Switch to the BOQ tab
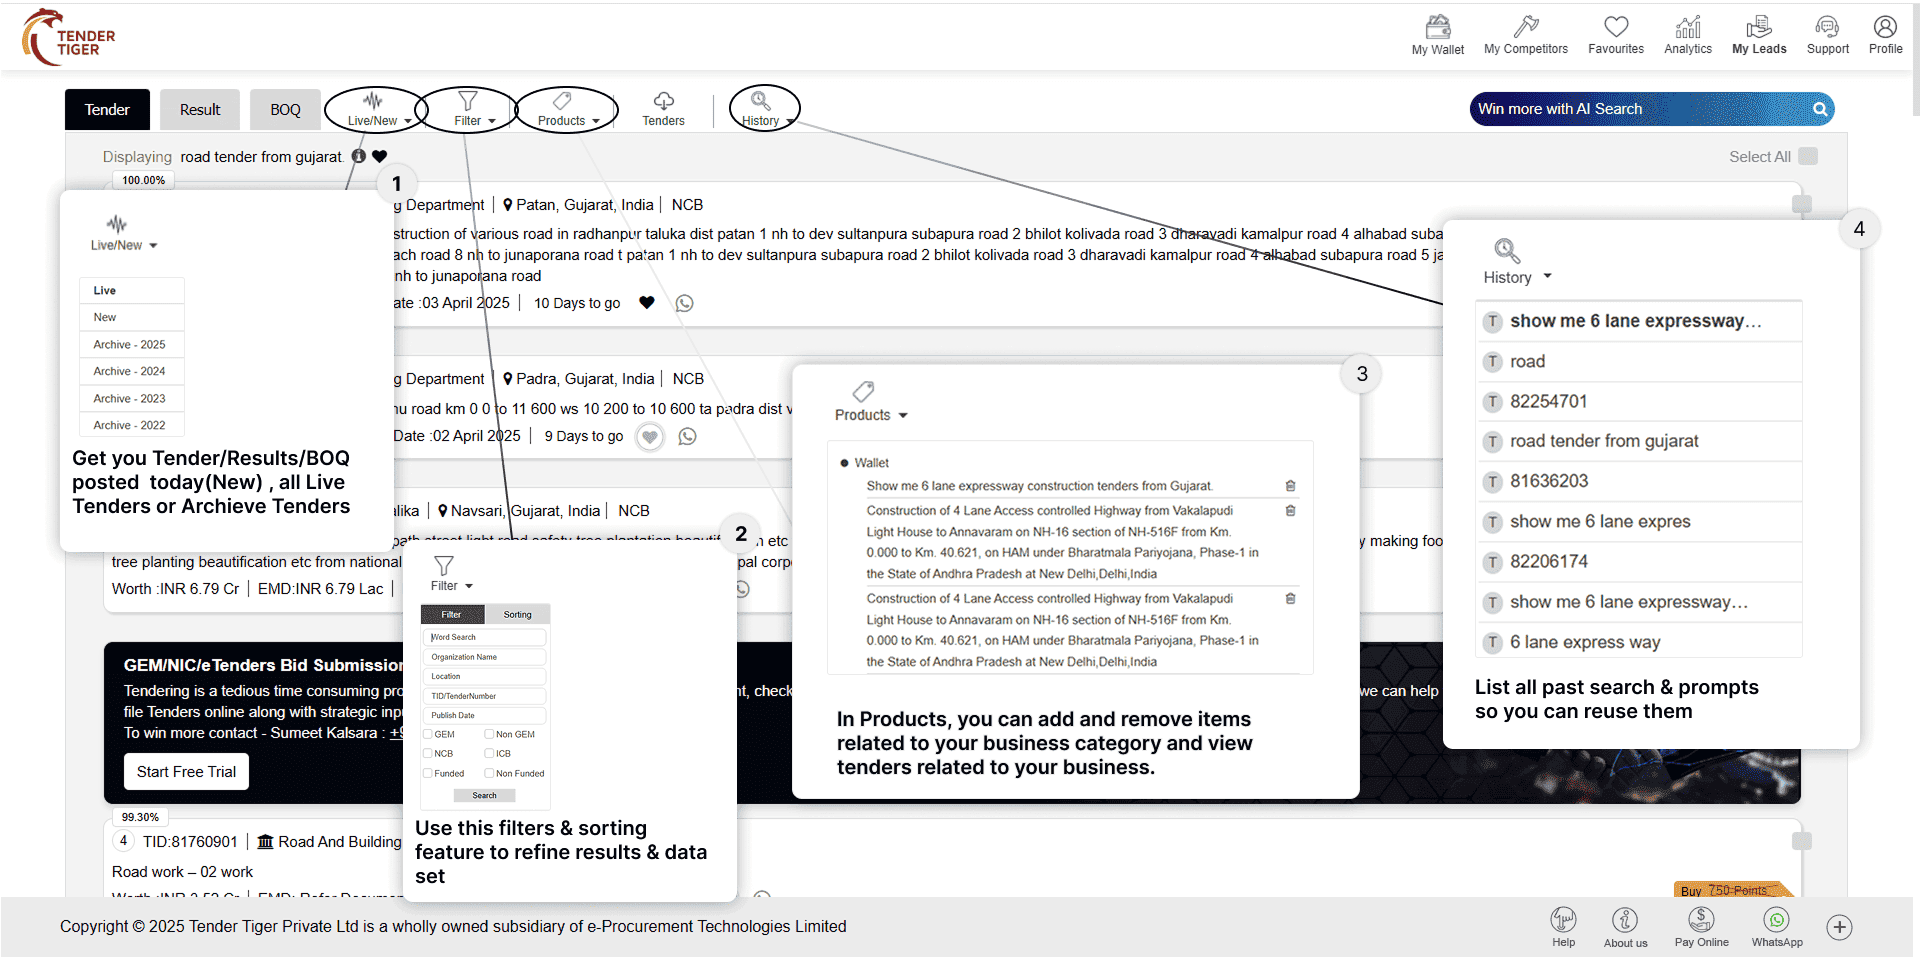 (285, 110)
